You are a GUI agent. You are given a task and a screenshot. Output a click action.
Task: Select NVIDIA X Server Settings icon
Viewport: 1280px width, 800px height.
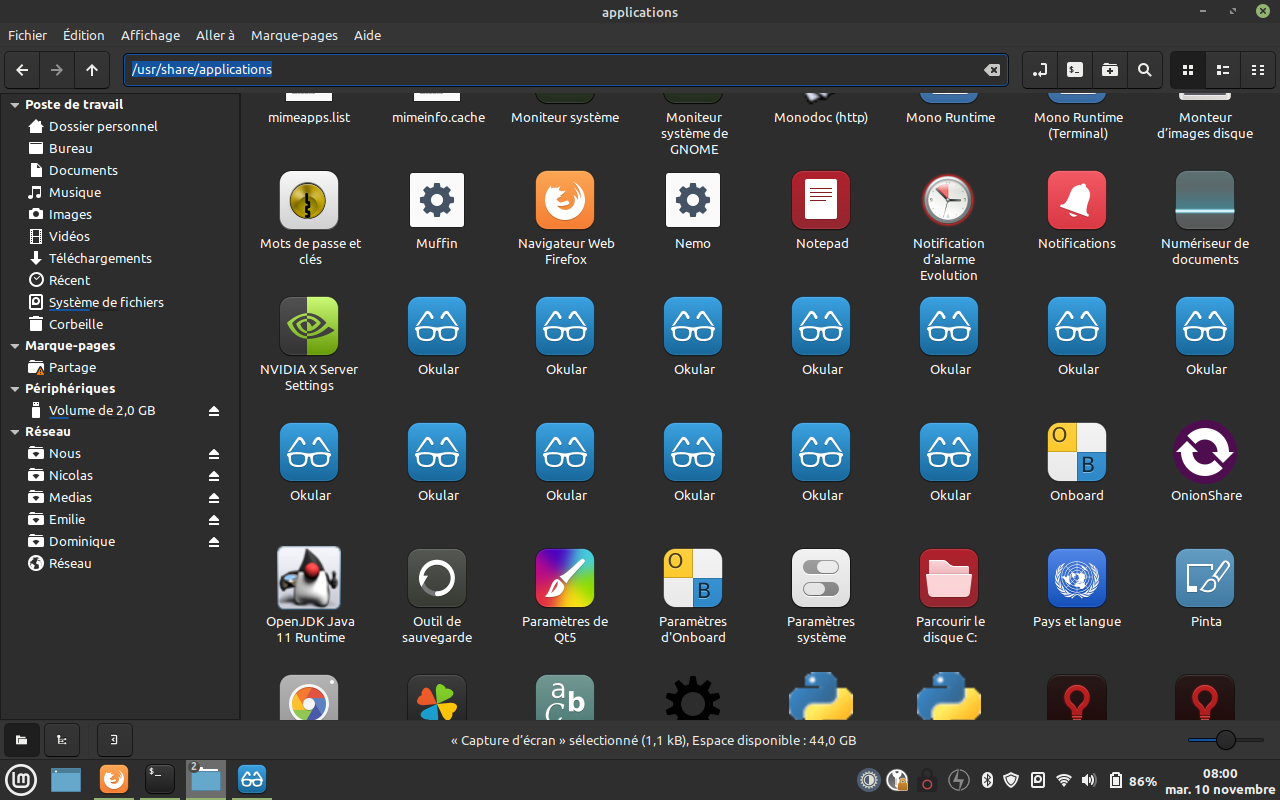pos(309,326)
